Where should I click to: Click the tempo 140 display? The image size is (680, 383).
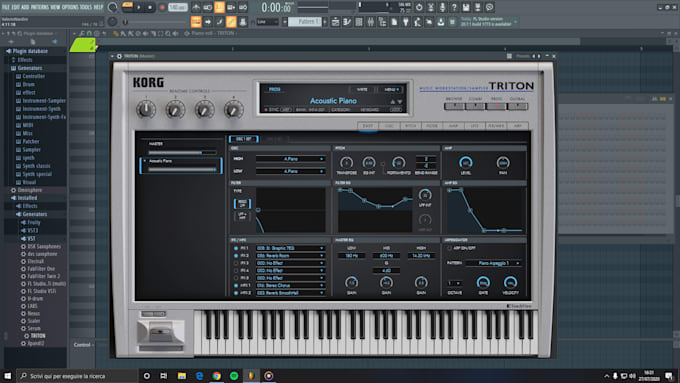[177, 7]
